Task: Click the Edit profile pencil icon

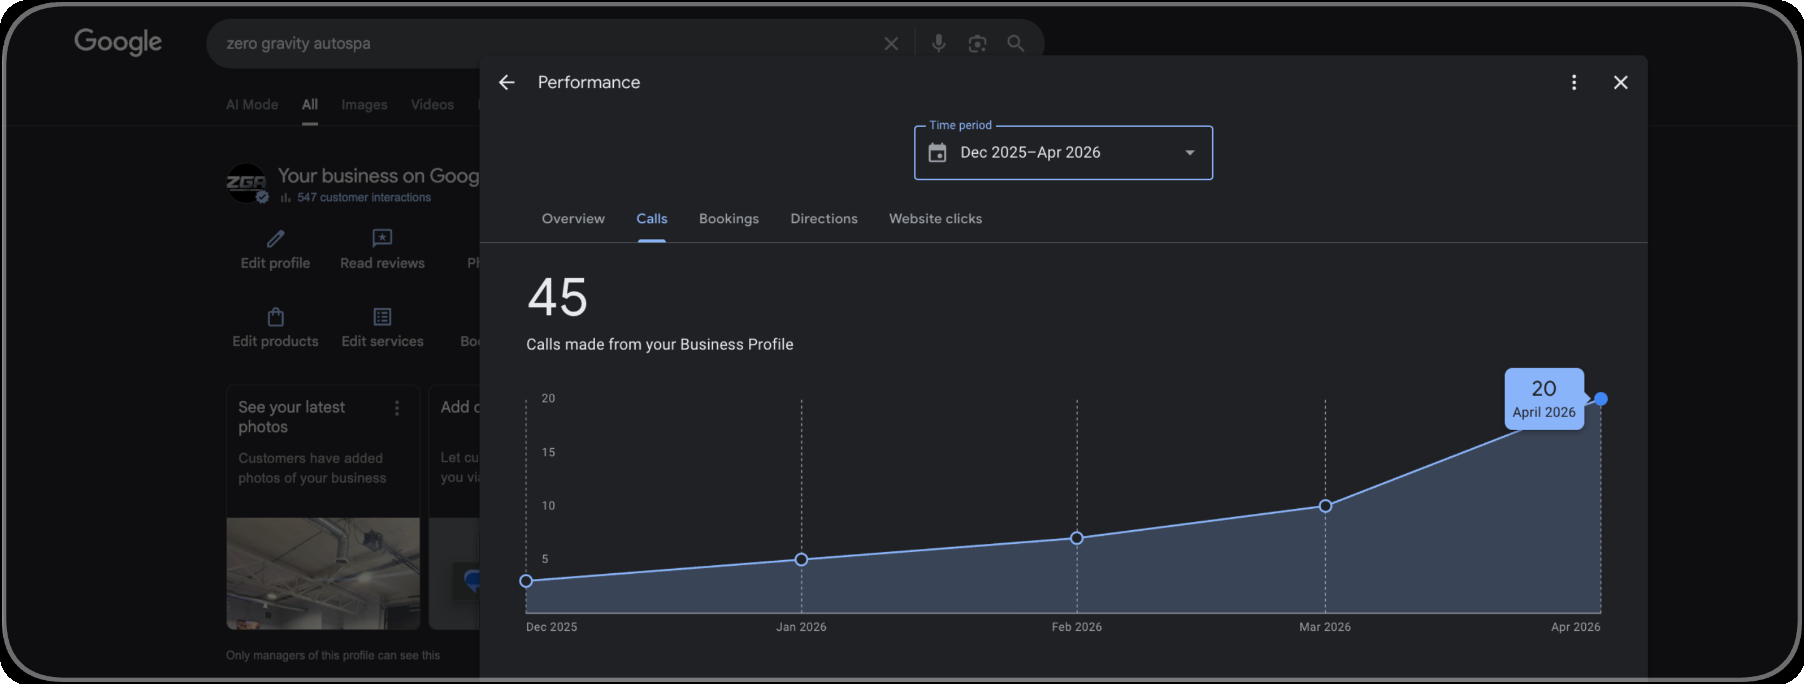Action: (x=276, y=238)
